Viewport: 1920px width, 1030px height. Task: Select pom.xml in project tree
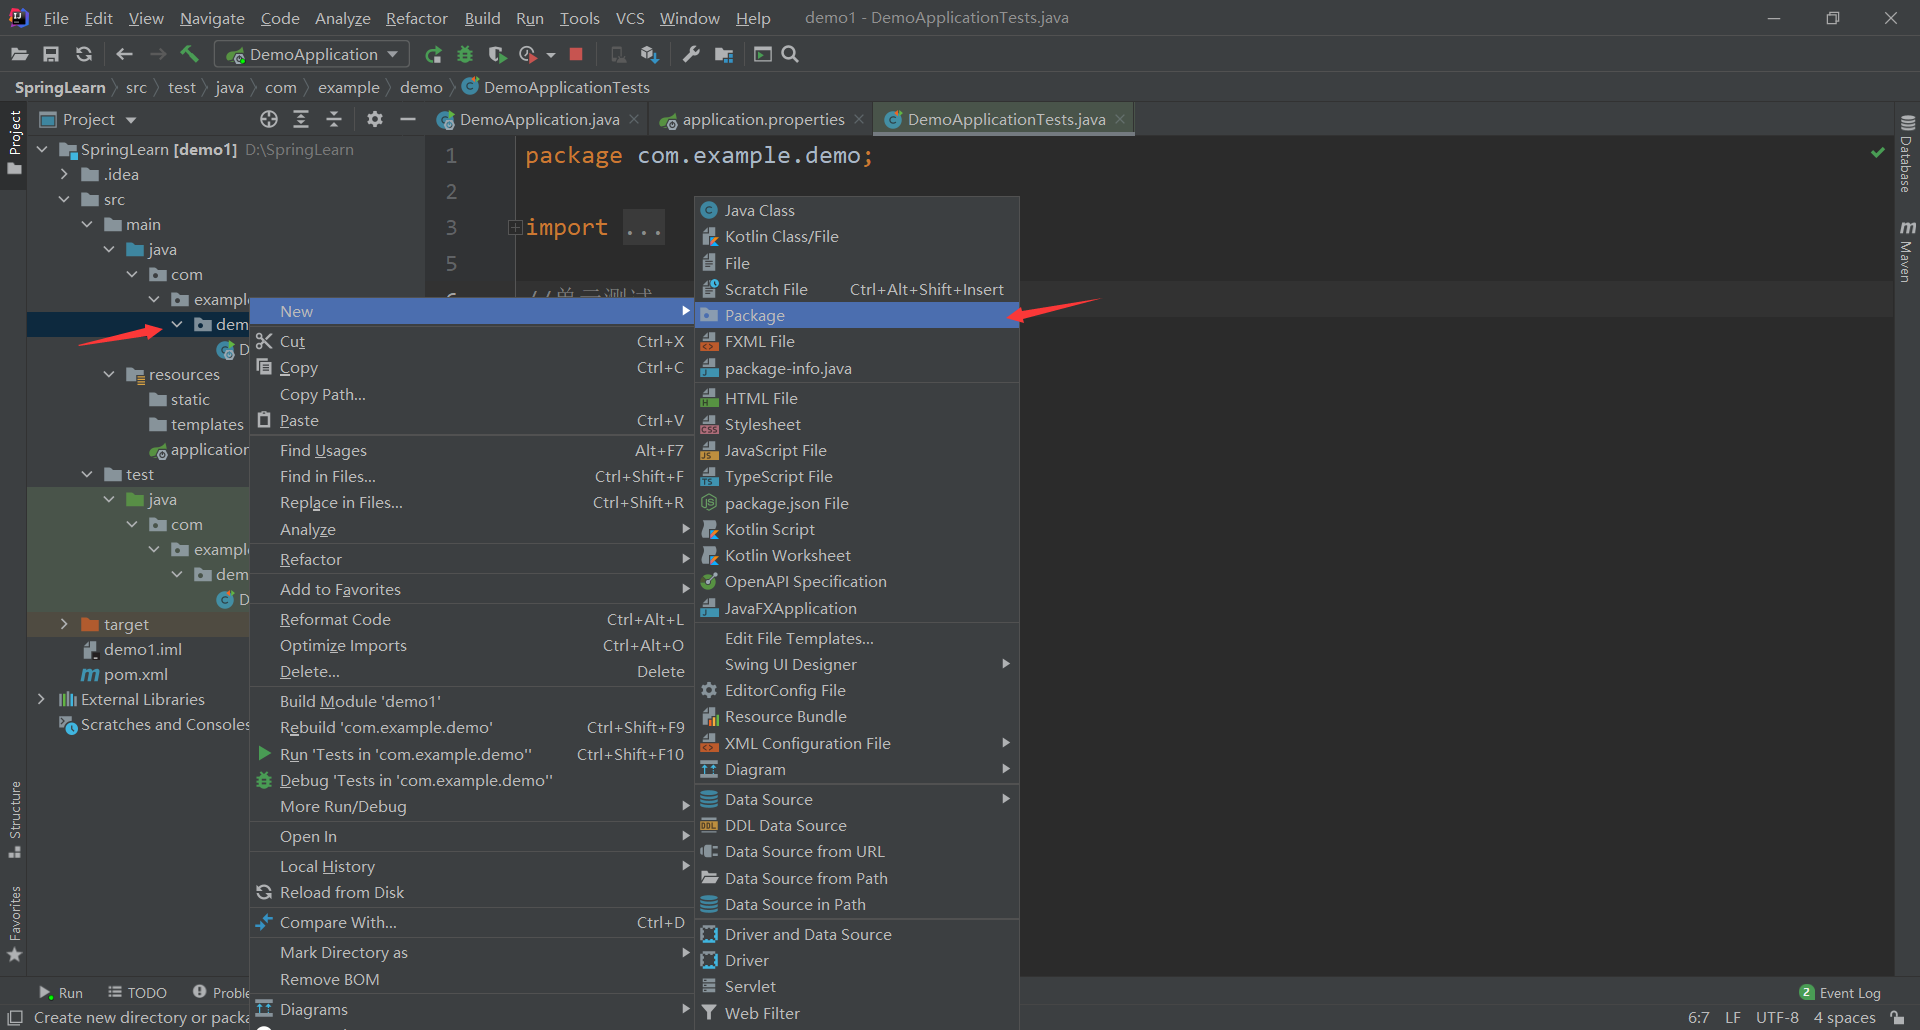pos(124,674)
